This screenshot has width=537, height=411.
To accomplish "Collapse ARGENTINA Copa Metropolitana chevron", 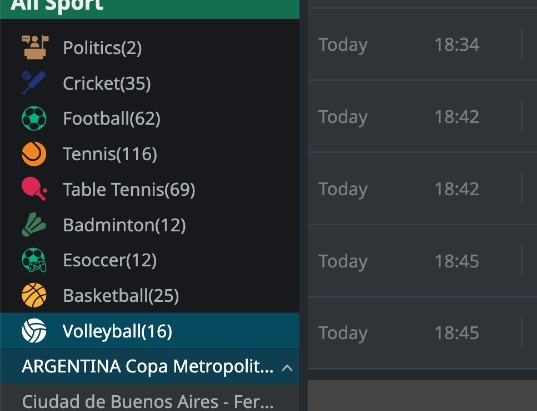I will 287,368.
